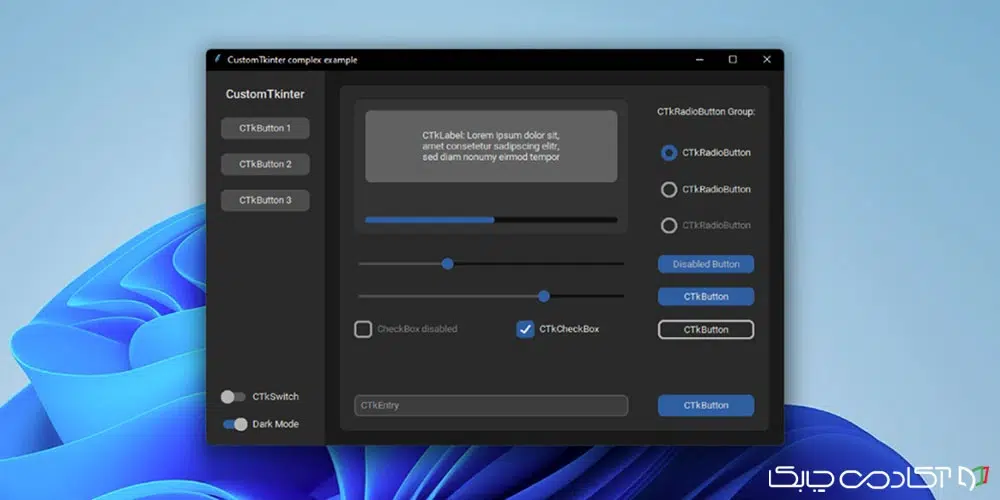
Task: Focus the CTkEntry text field
Action: pyautogui.click(x=490, y=405)
